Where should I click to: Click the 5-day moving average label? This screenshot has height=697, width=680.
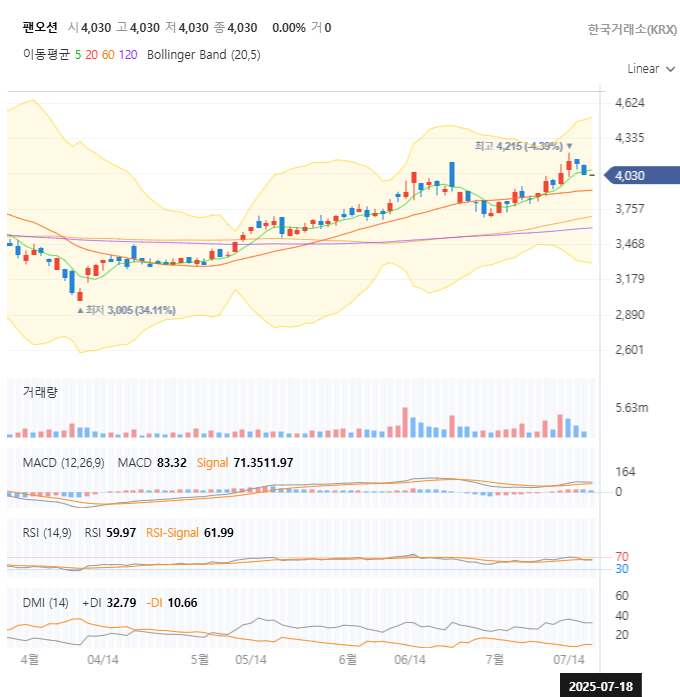78,55
